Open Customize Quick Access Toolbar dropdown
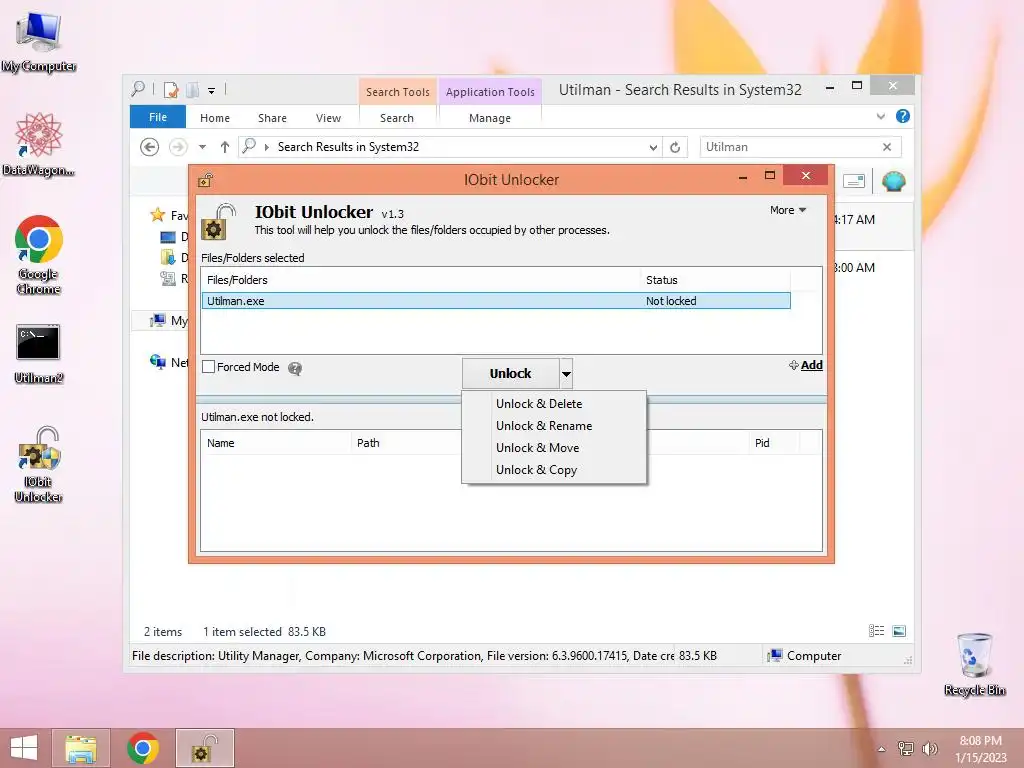 (212, 91)
